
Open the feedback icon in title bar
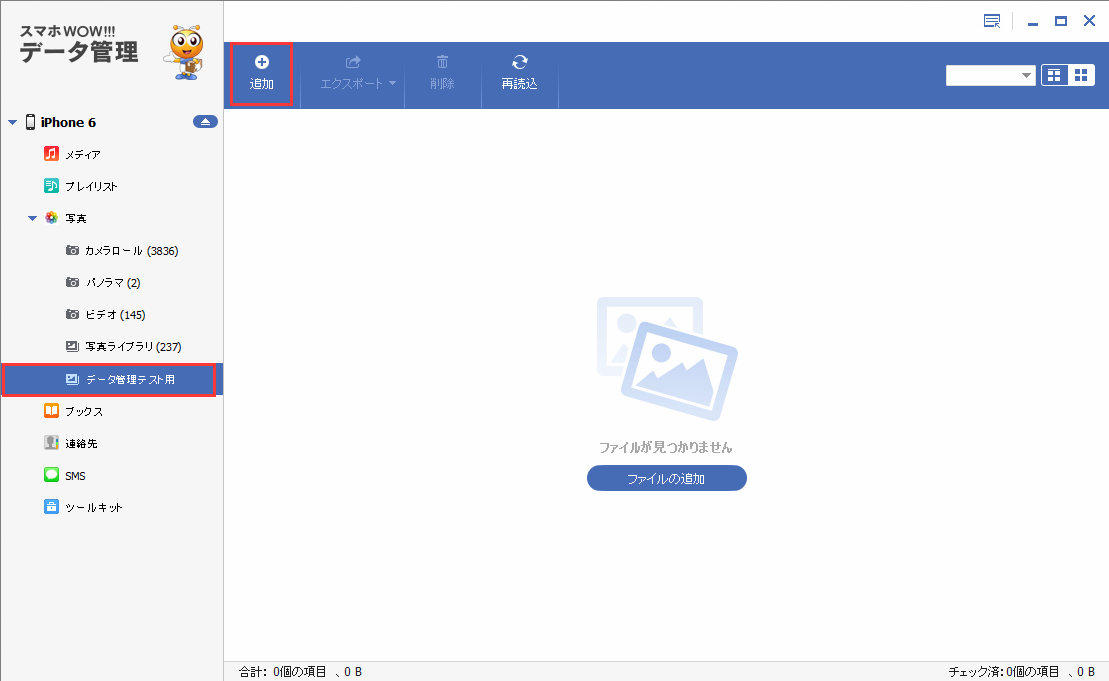point(992,21)
